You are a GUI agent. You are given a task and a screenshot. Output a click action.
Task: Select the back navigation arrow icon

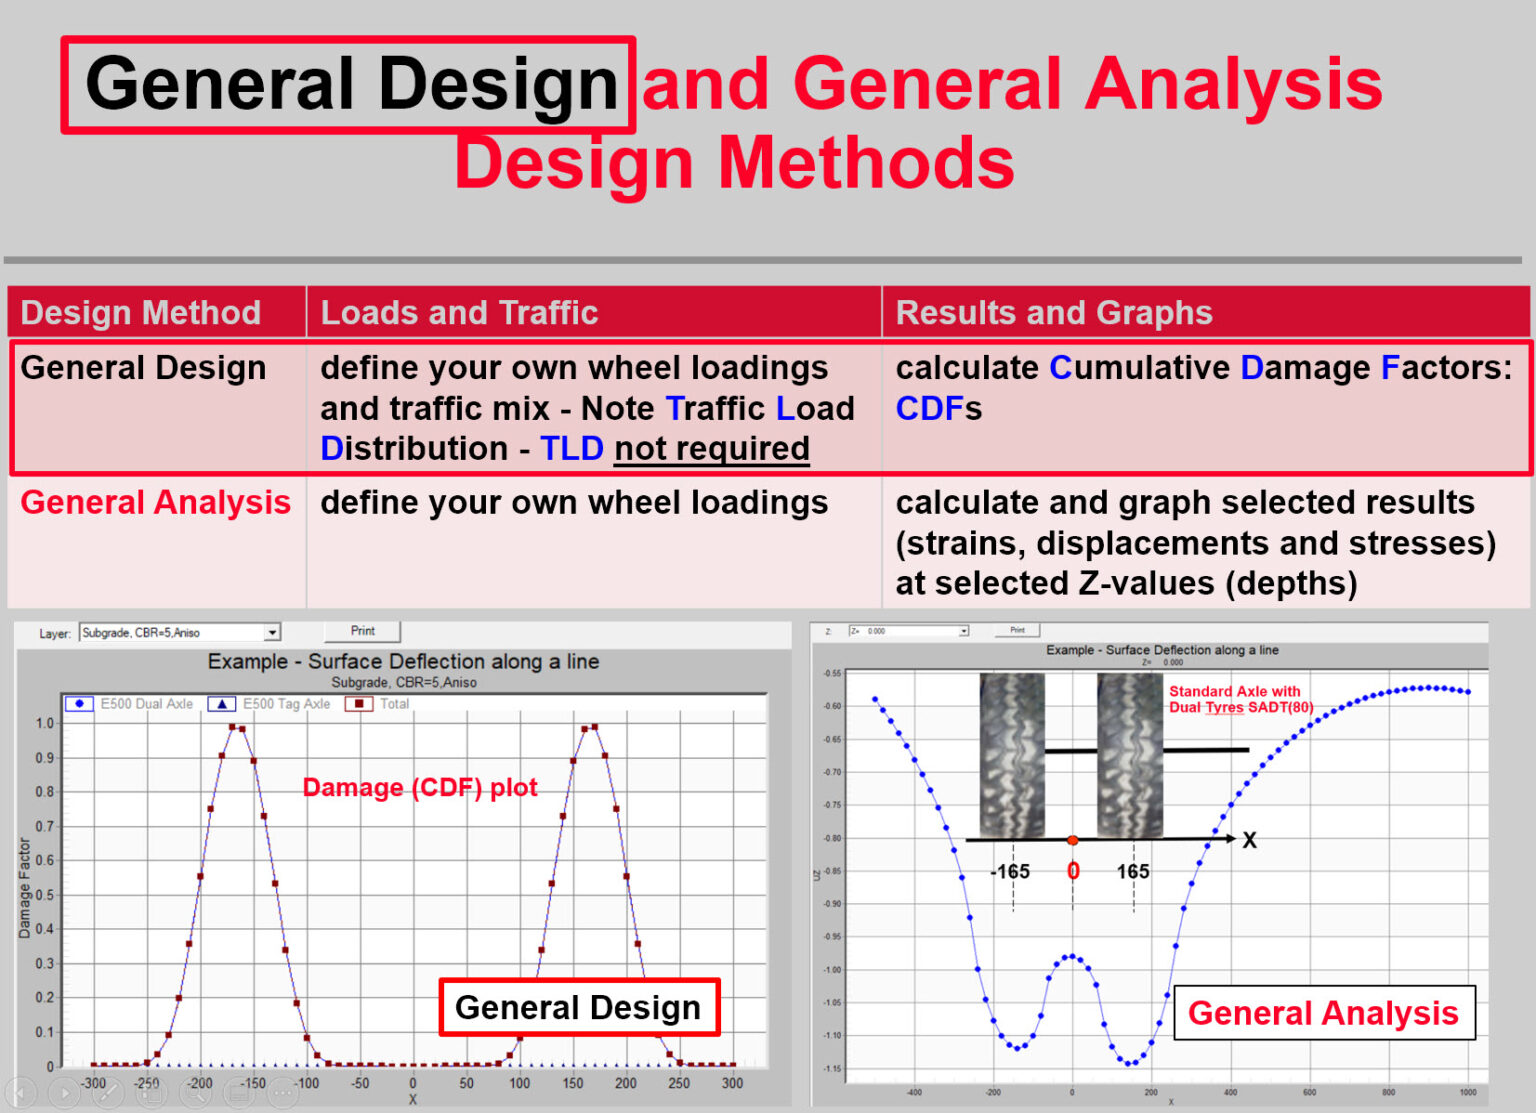(21, 1093)
